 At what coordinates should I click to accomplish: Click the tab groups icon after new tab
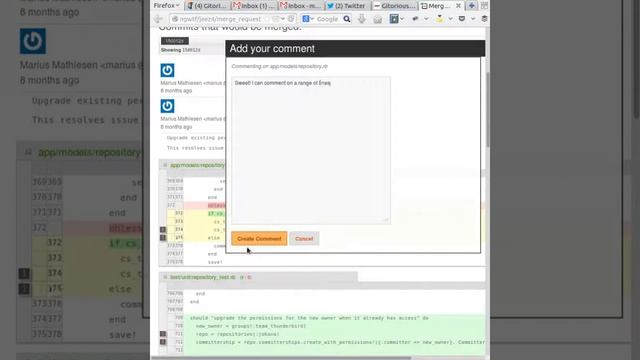(x=484, y=6)
